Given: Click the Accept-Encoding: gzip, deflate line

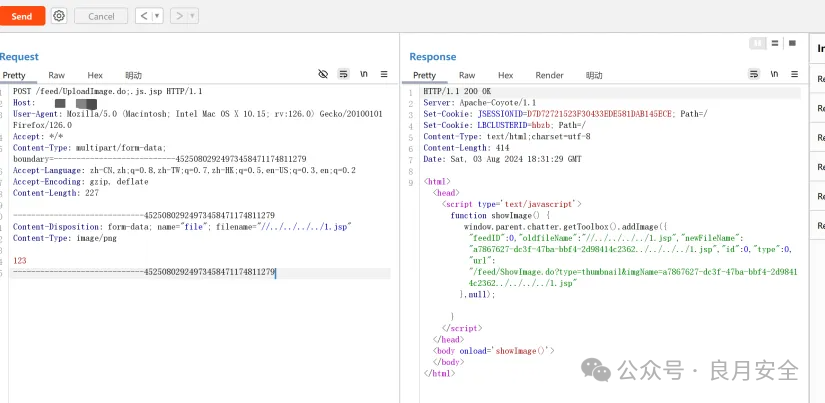Looking at the screenshot, I should [x=81, y=182].
